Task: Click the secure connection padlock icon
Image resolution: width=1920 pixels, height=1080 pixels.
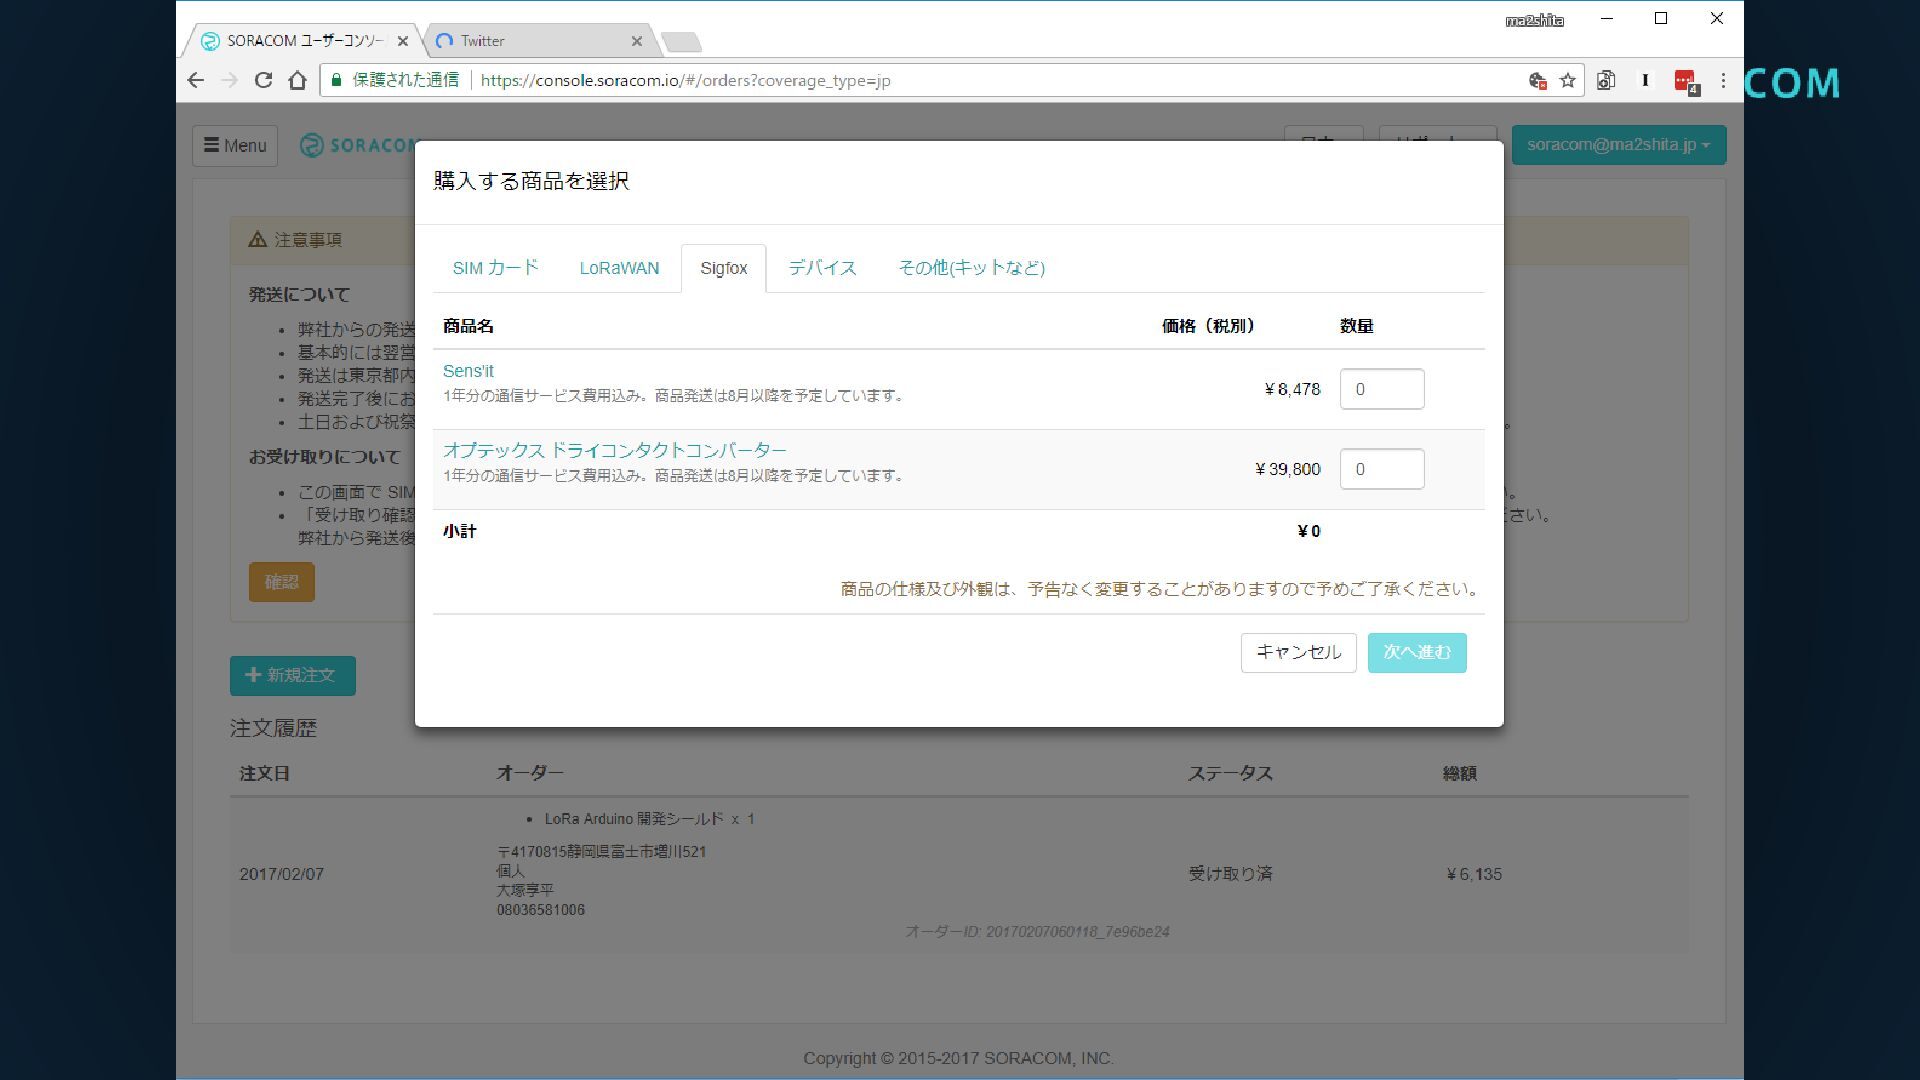Action: (x=337, y=80)
